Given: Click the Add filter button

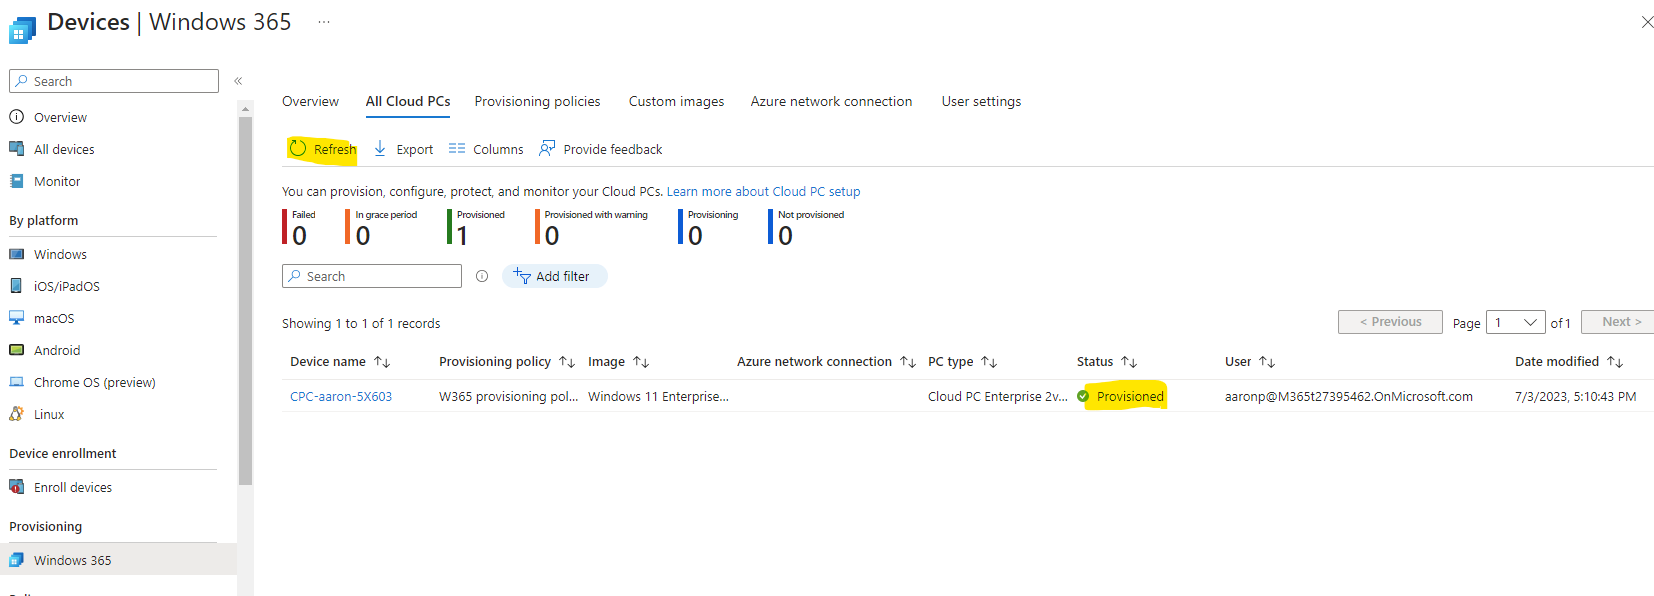Looking at the screenshot, I should click(x=554, y=276).
